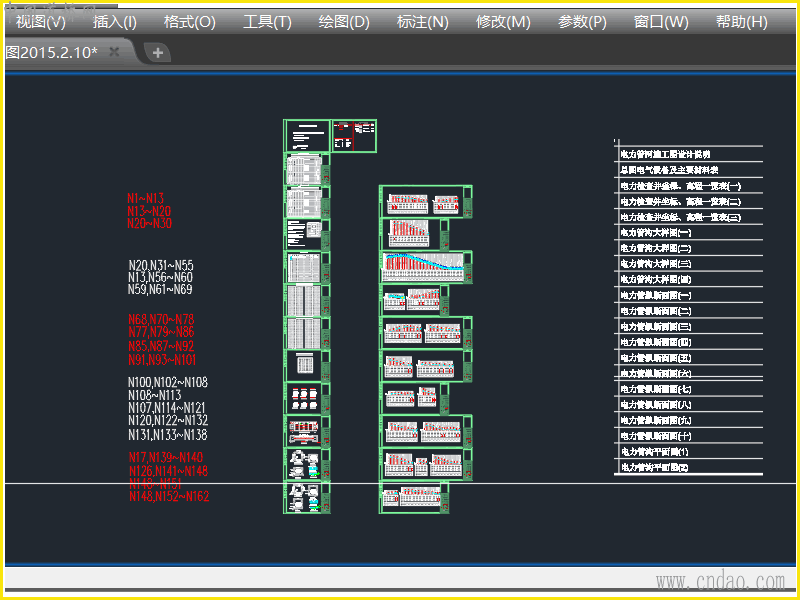Open the 修改(M) menu
Screen dimensions: 800x600
[503, 22]
